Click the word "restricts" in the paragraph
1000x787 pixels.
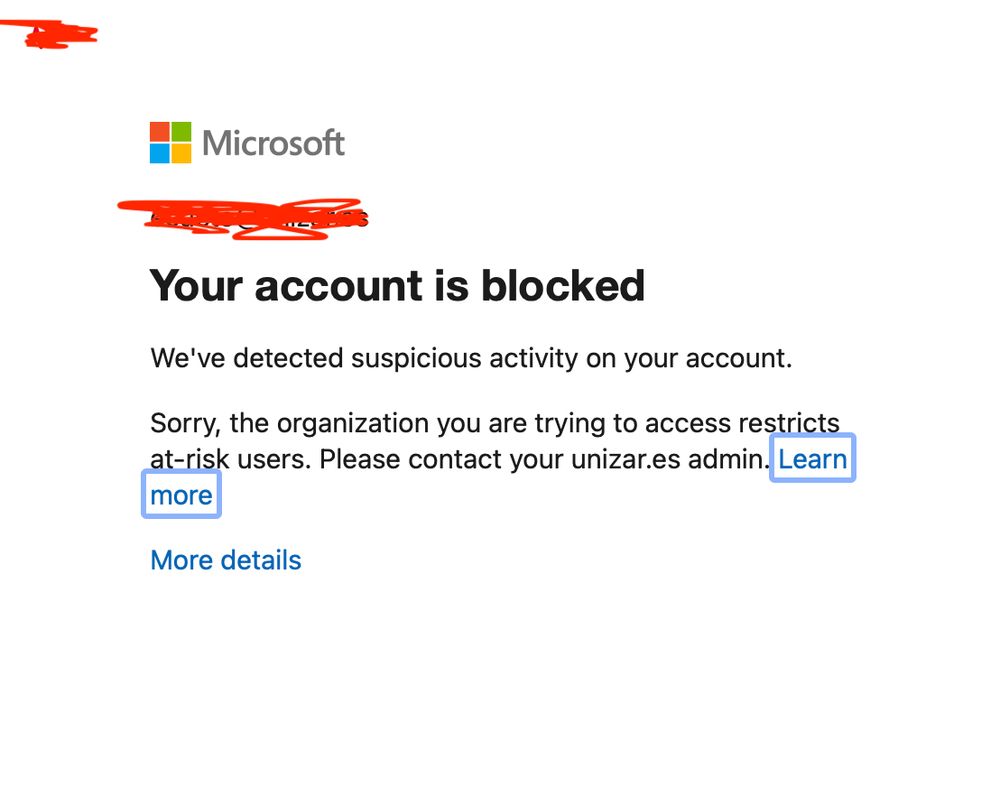pos(788,423)
